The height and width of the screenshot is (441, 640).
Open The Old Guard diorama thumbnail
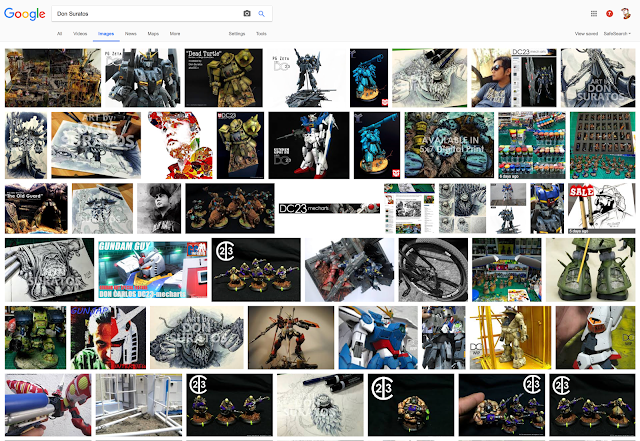(x=36, y=208)
